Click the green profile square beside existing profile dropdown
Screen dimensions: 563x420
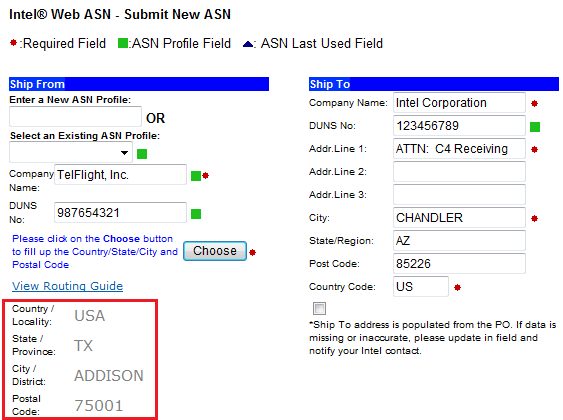pos(142,154)
